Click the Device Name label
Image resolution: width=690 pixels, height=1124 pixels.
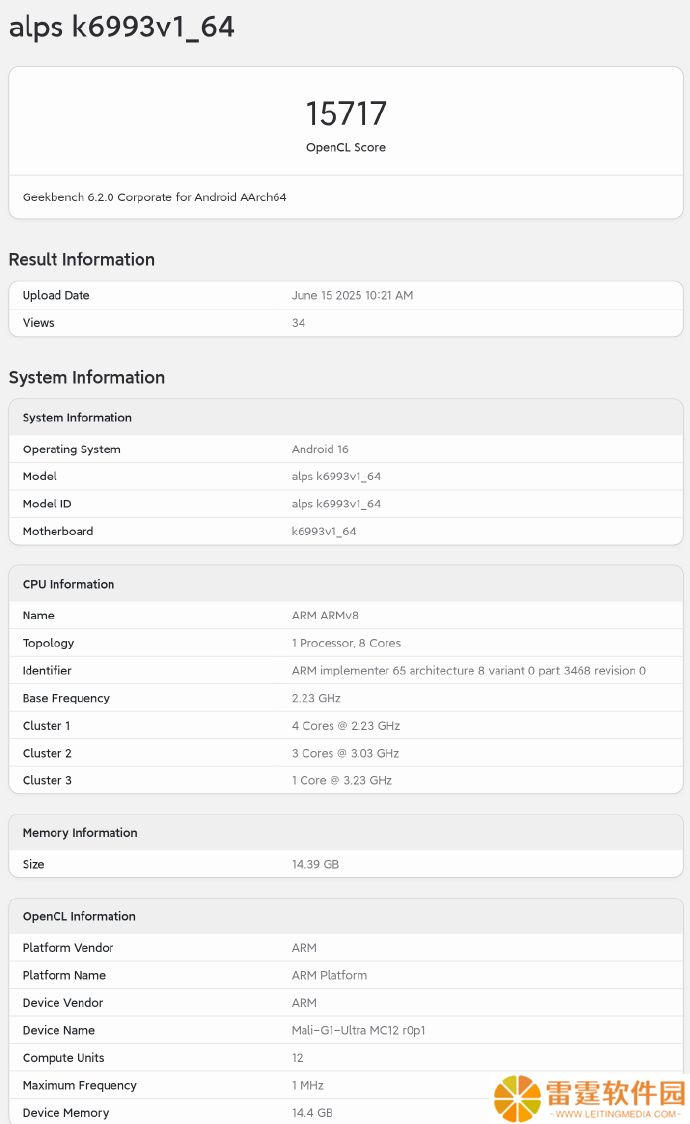point(59,1030)
